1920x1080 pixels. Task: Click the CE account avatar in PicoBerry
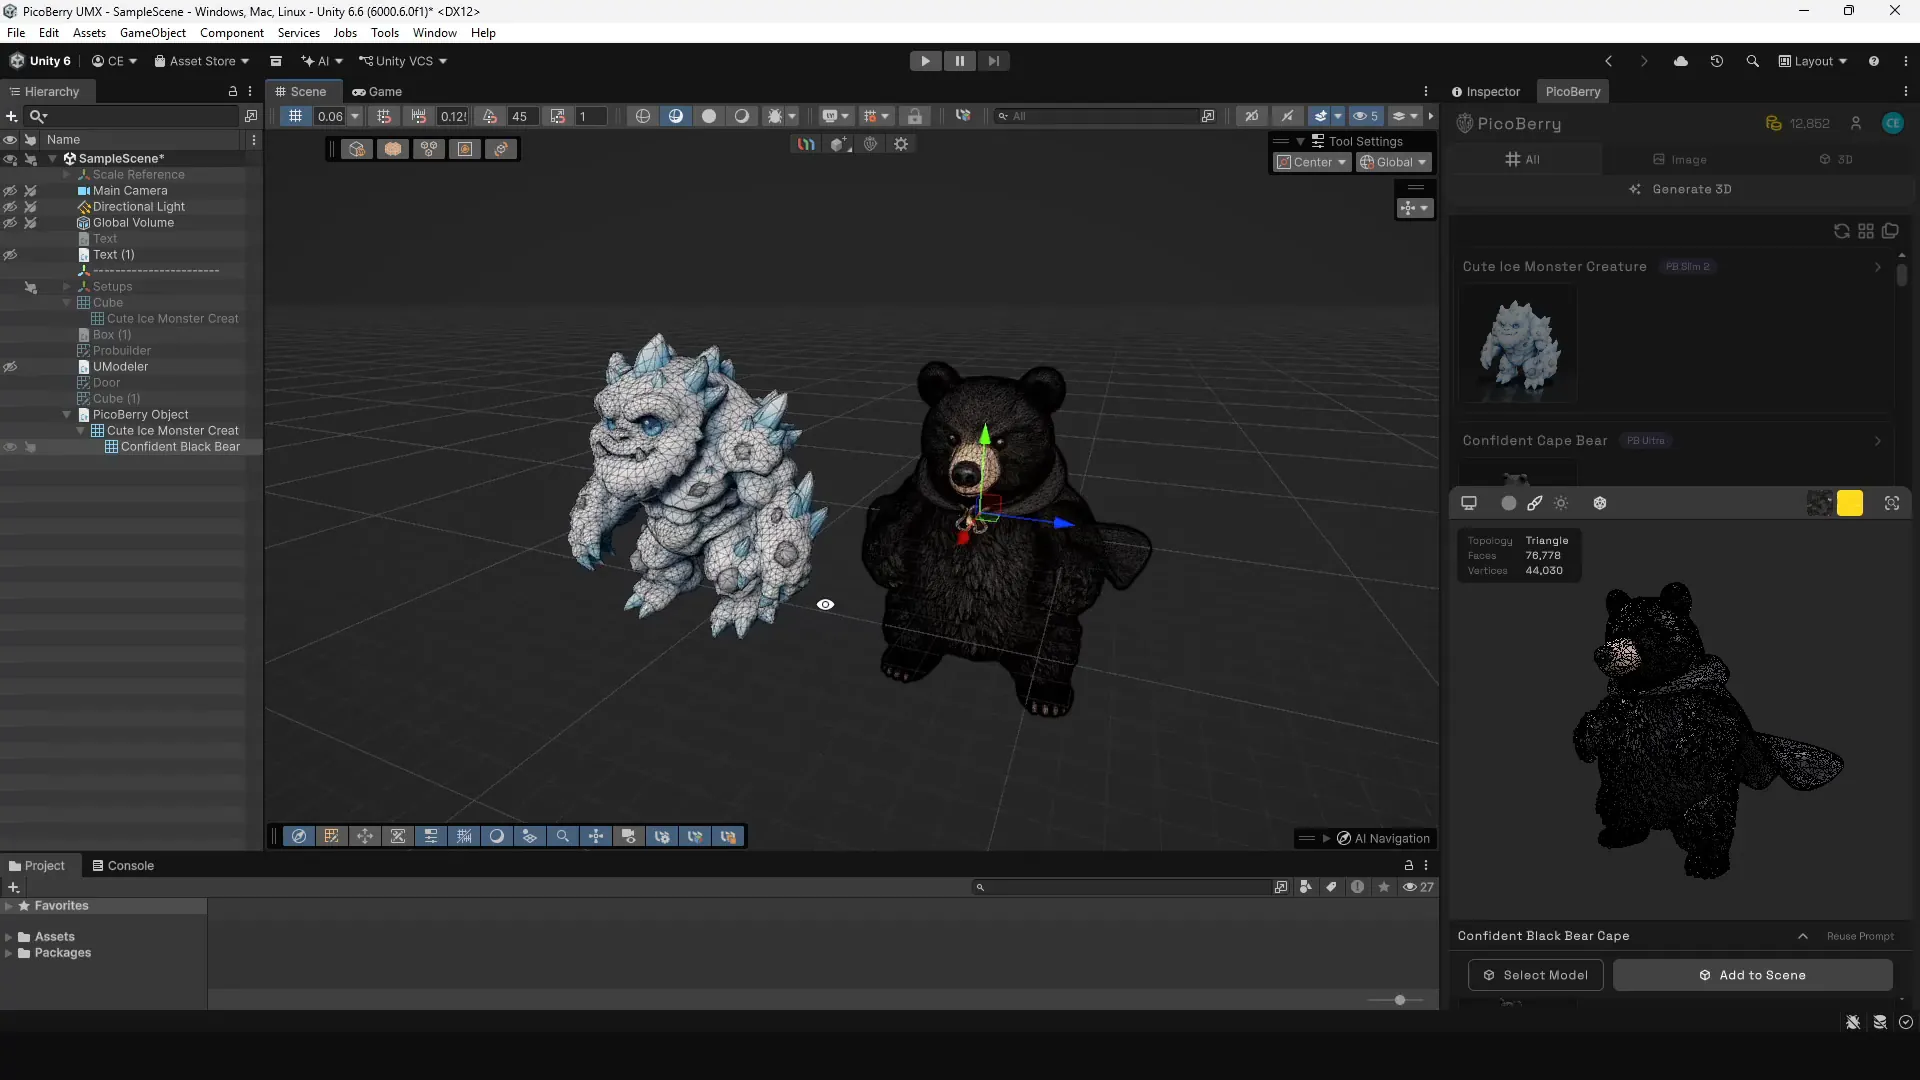coord(1893,123)
